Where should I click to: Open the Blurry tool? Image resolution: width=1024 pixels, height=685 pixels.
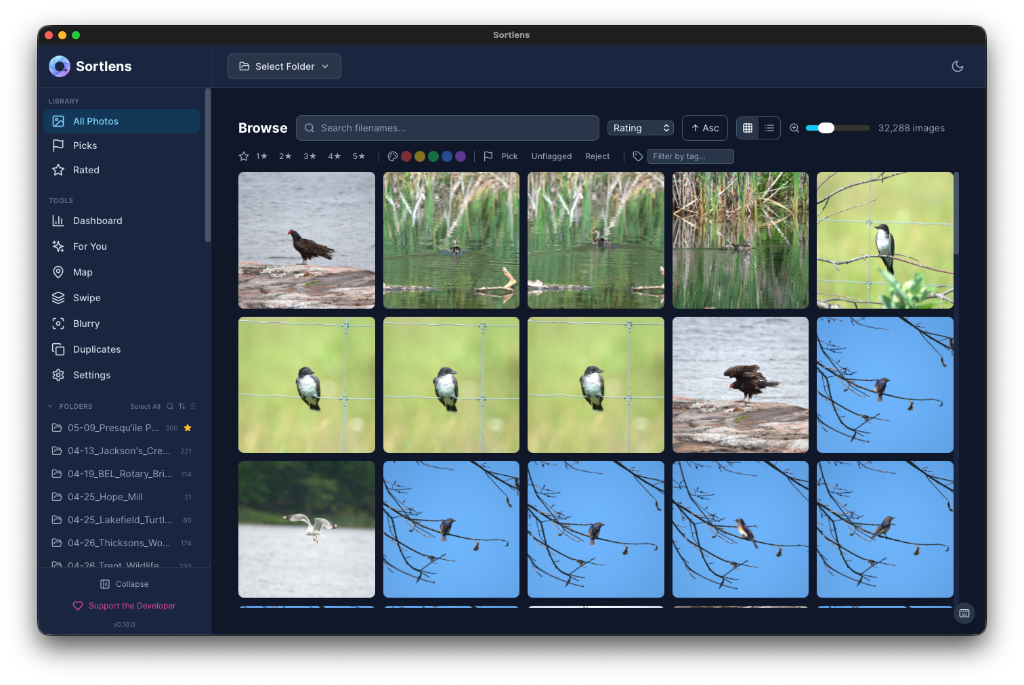[x=121, y=323]
